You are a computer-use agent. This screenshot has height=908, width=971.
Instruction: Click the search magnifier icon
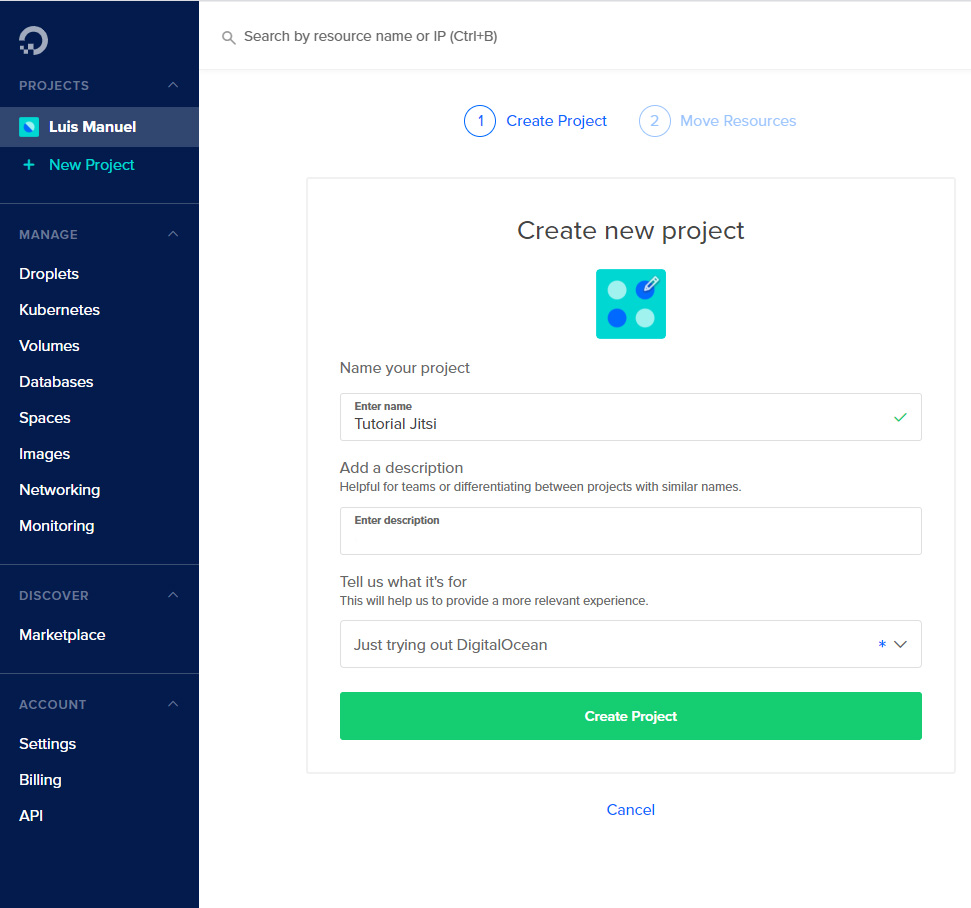(229, 37)
